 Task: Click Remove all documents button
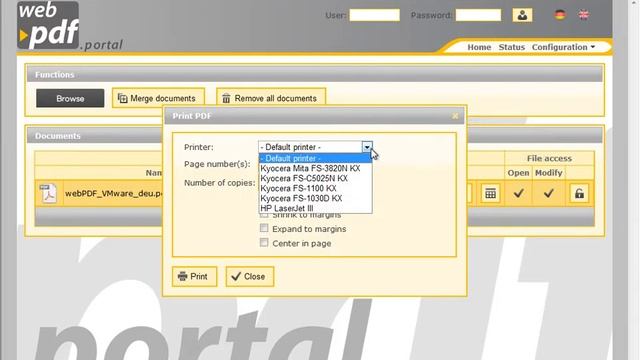[271, 98]
